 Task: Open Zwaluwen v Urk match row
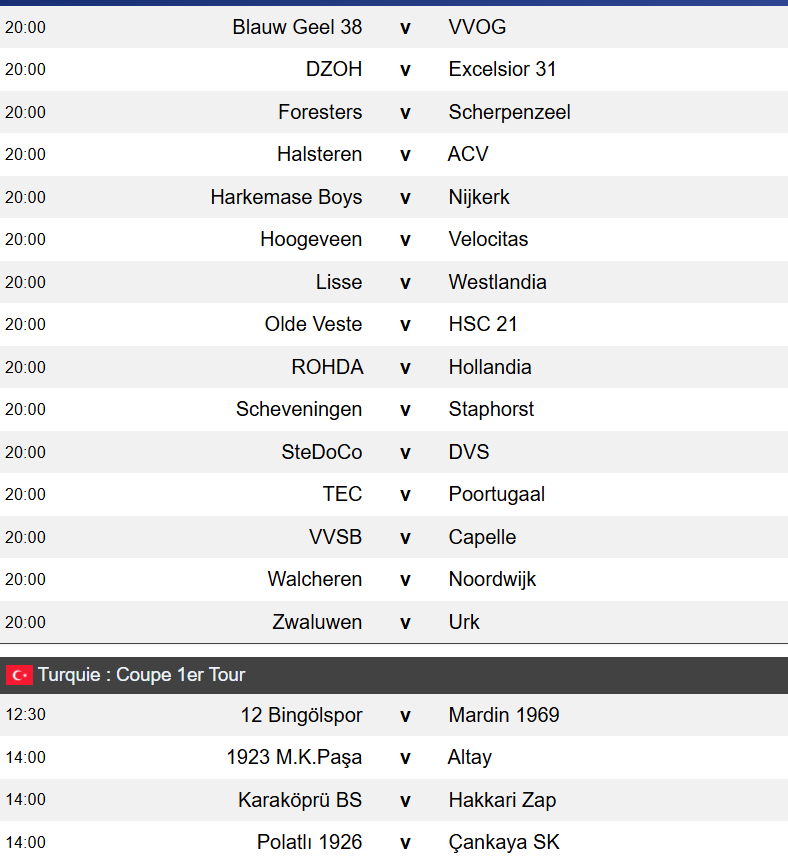(x=405, y=622)
